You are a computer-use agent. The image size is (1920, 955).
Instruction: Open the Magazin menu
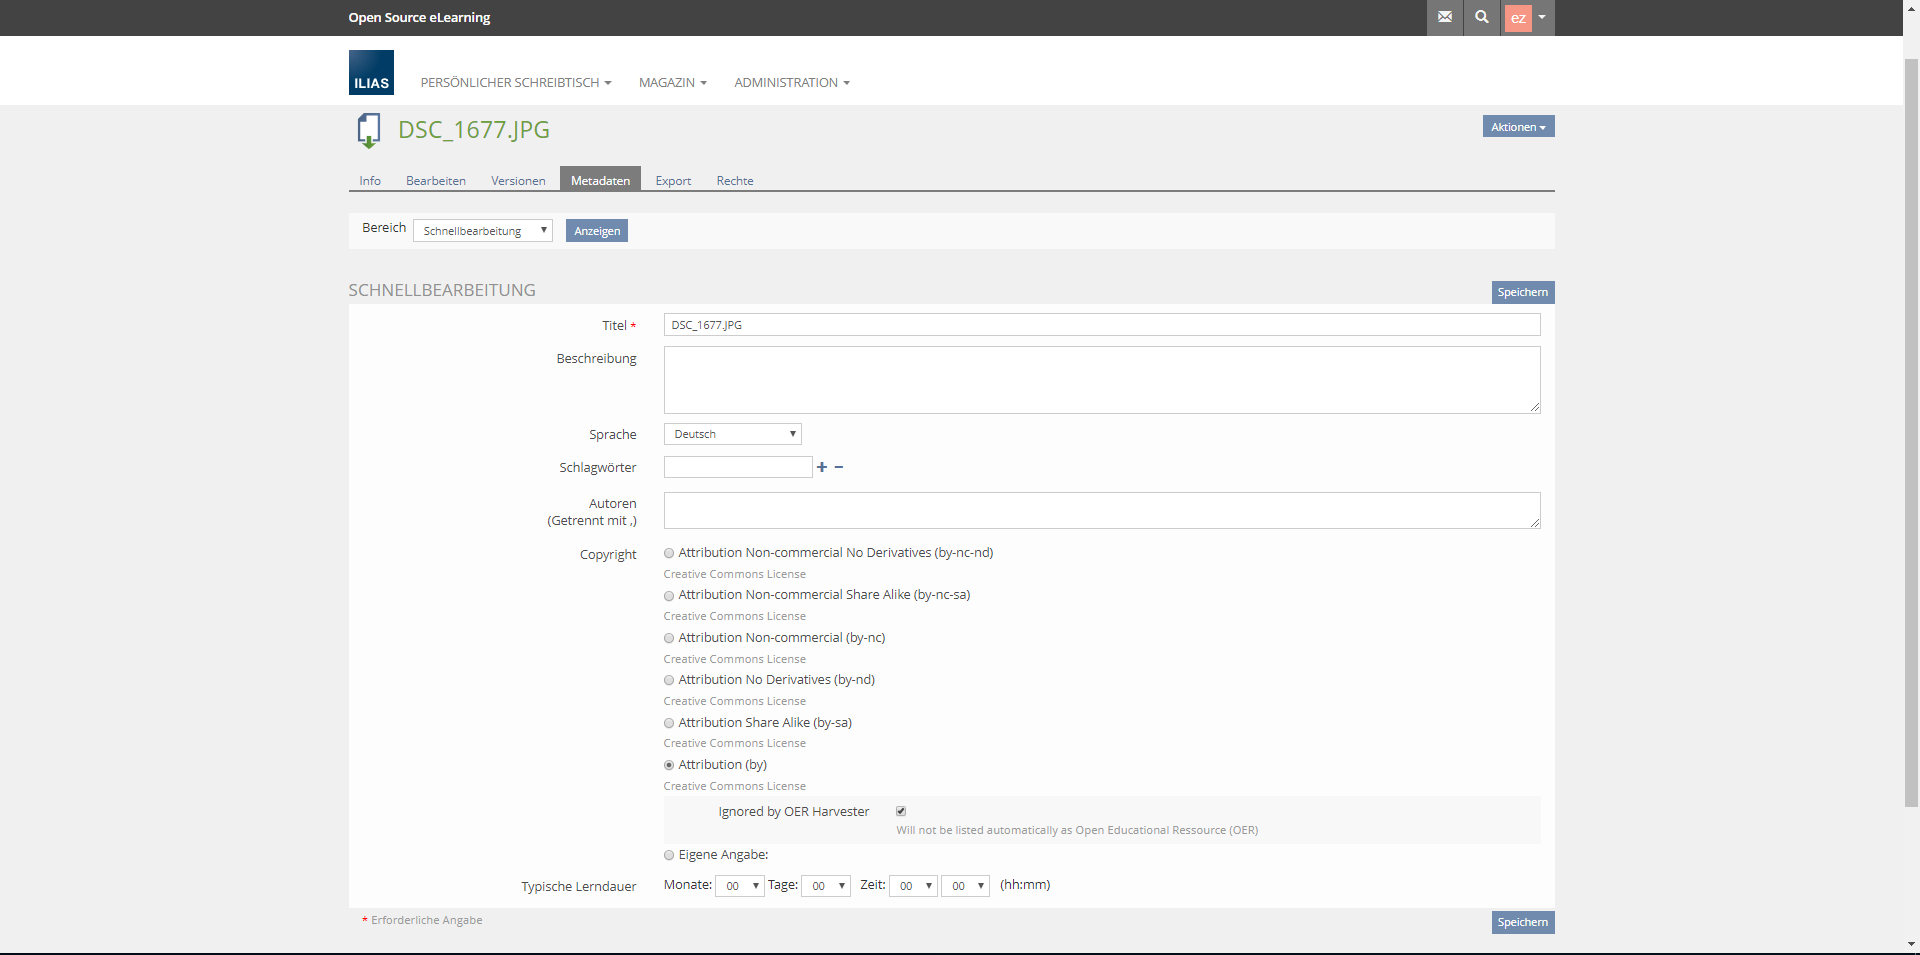[x=672, y=83]
